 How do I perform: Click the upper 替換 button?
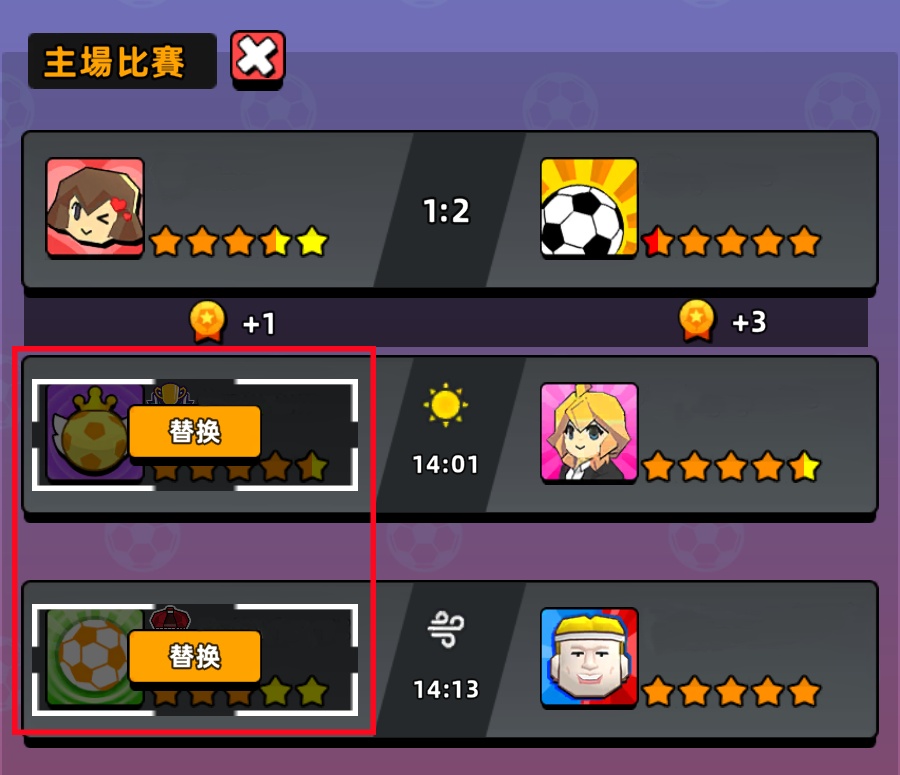pyautogui.click(x=195, y=432)
